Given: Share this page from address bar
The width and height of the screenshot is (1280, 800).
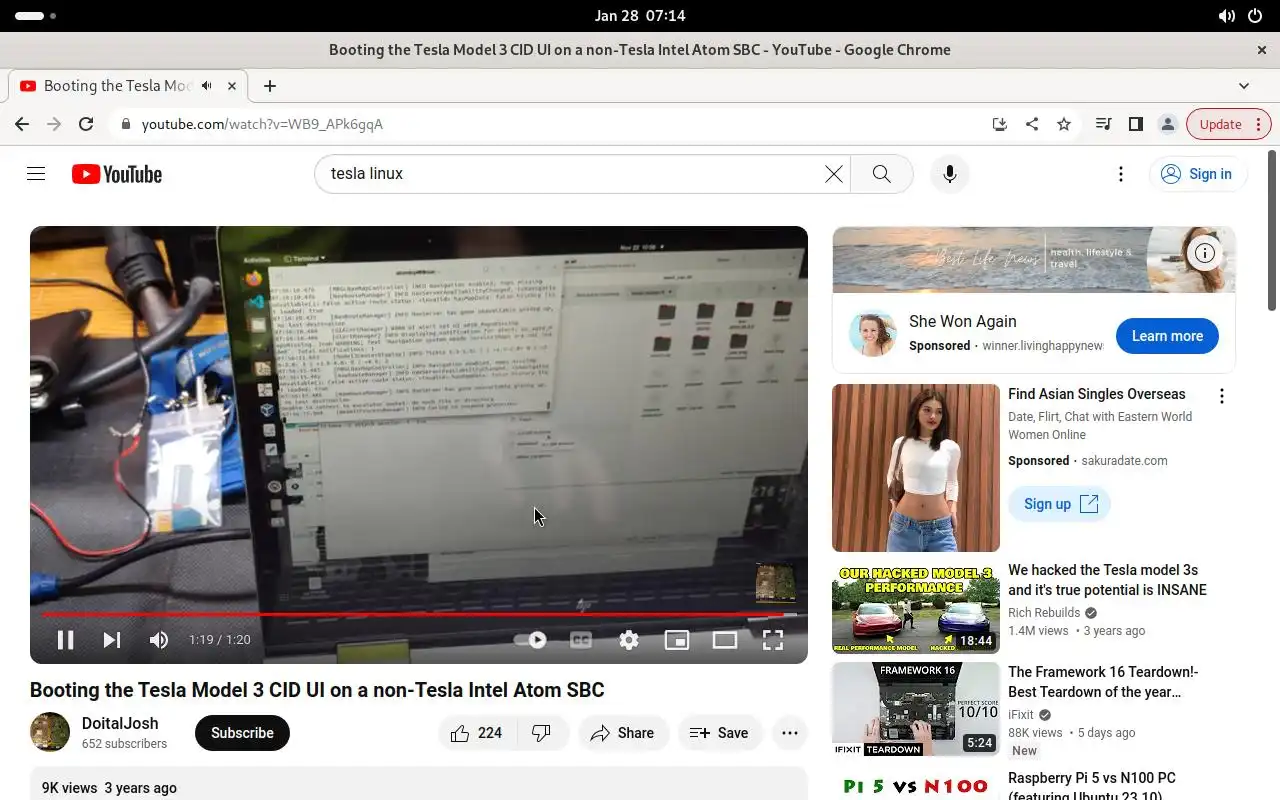Looking at the screenshot, I should tap(1031, 124).
